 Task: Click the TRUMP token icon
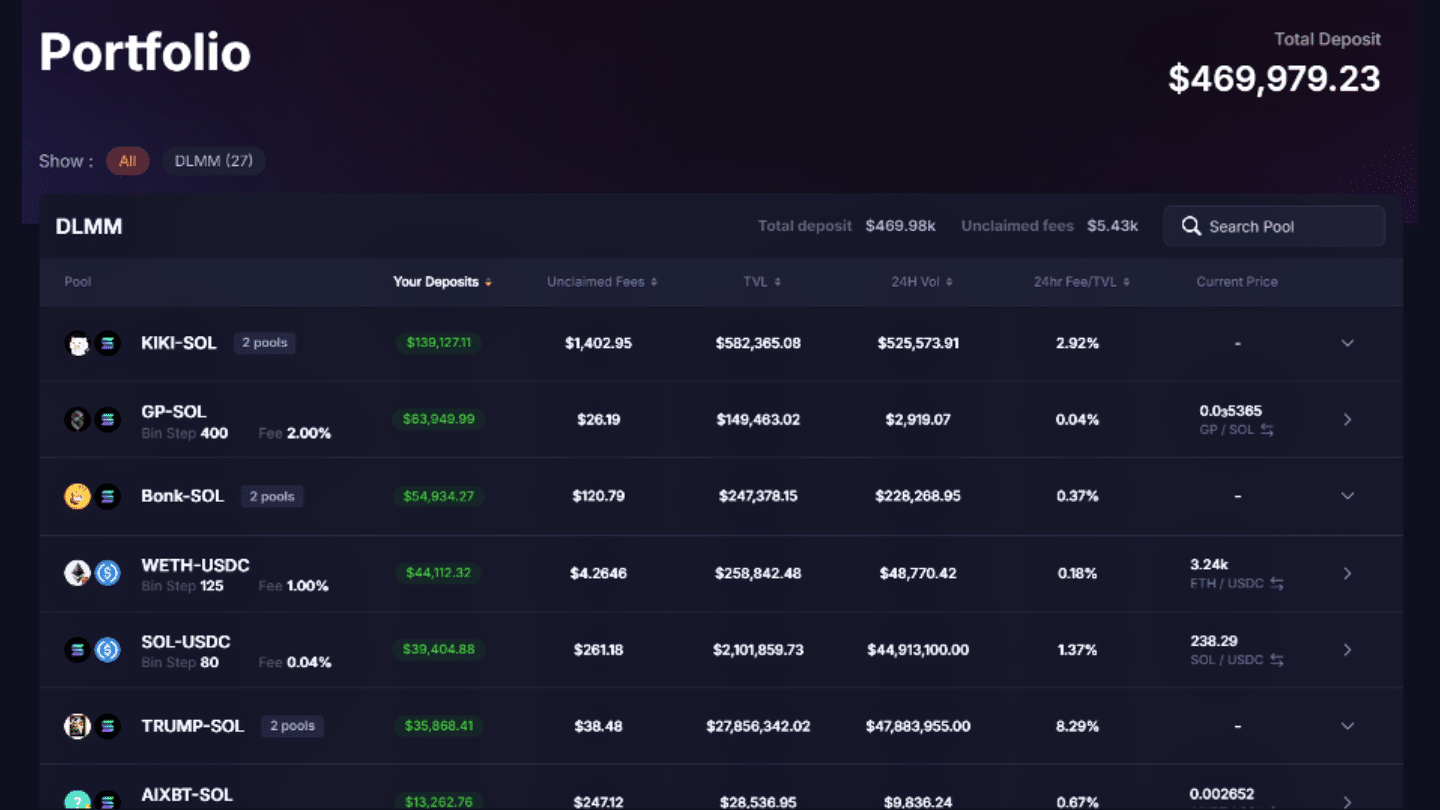pyautogui.click(x=78, y=726)
